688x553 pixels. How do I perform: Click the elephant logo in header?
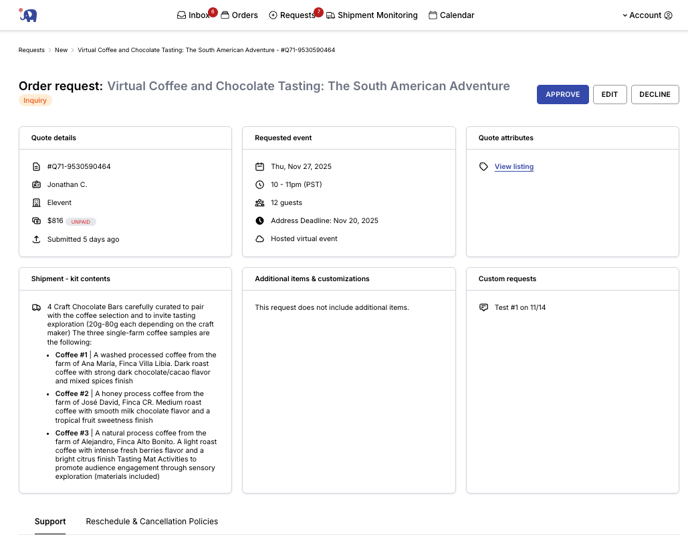28,15
